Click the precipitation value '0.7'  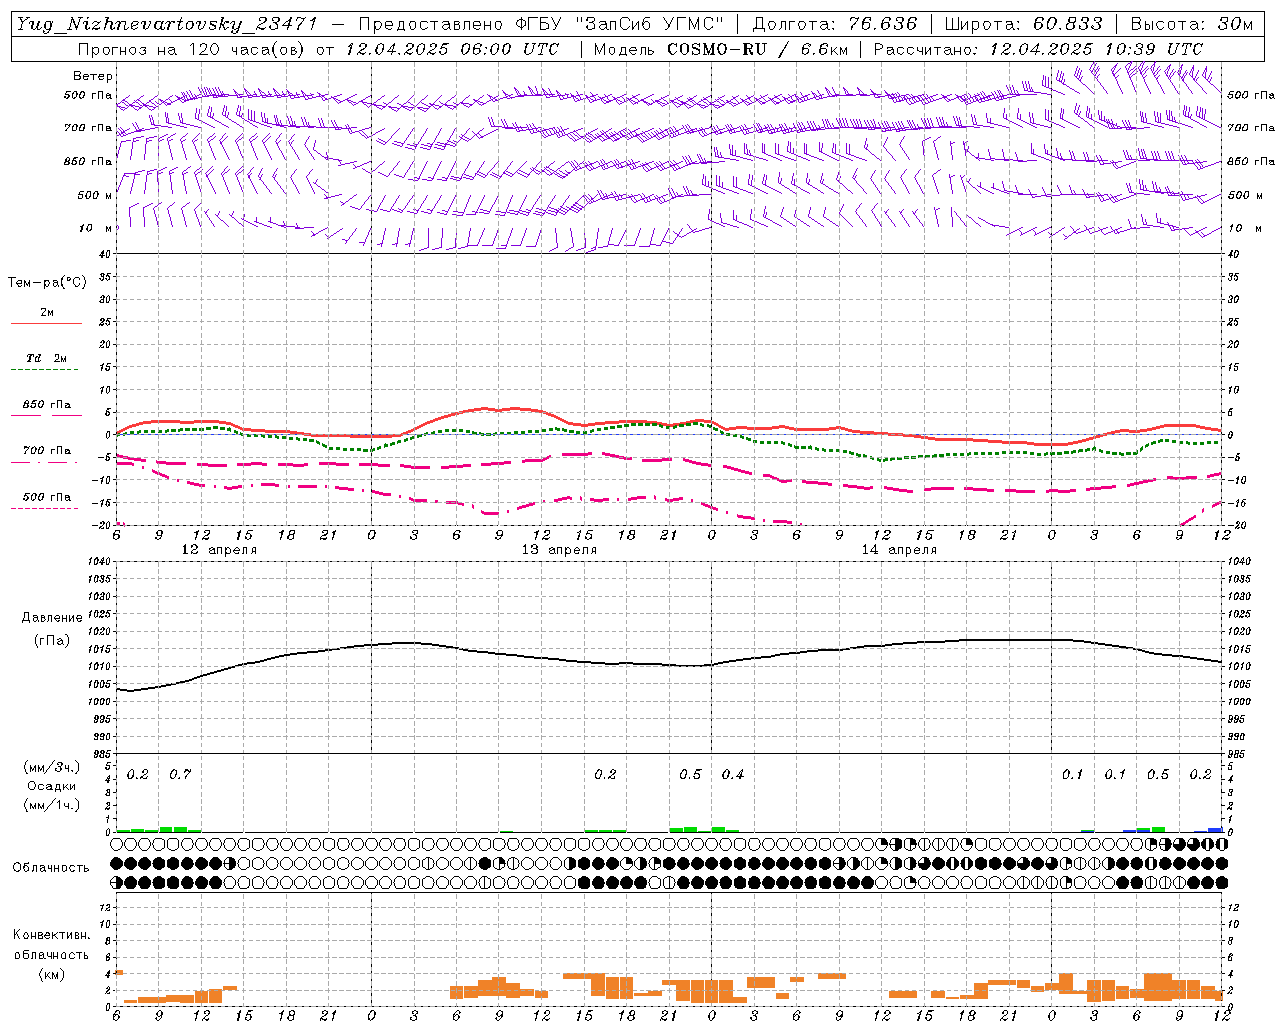(180, 775)
